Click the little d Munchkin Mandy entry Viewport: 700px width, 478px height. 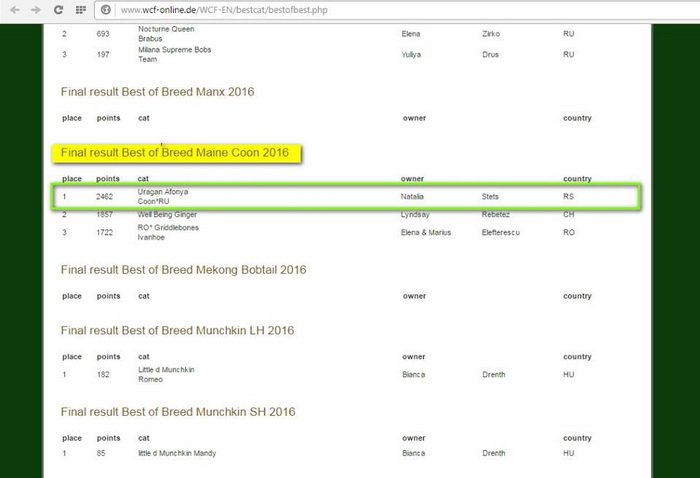[177, 453]
